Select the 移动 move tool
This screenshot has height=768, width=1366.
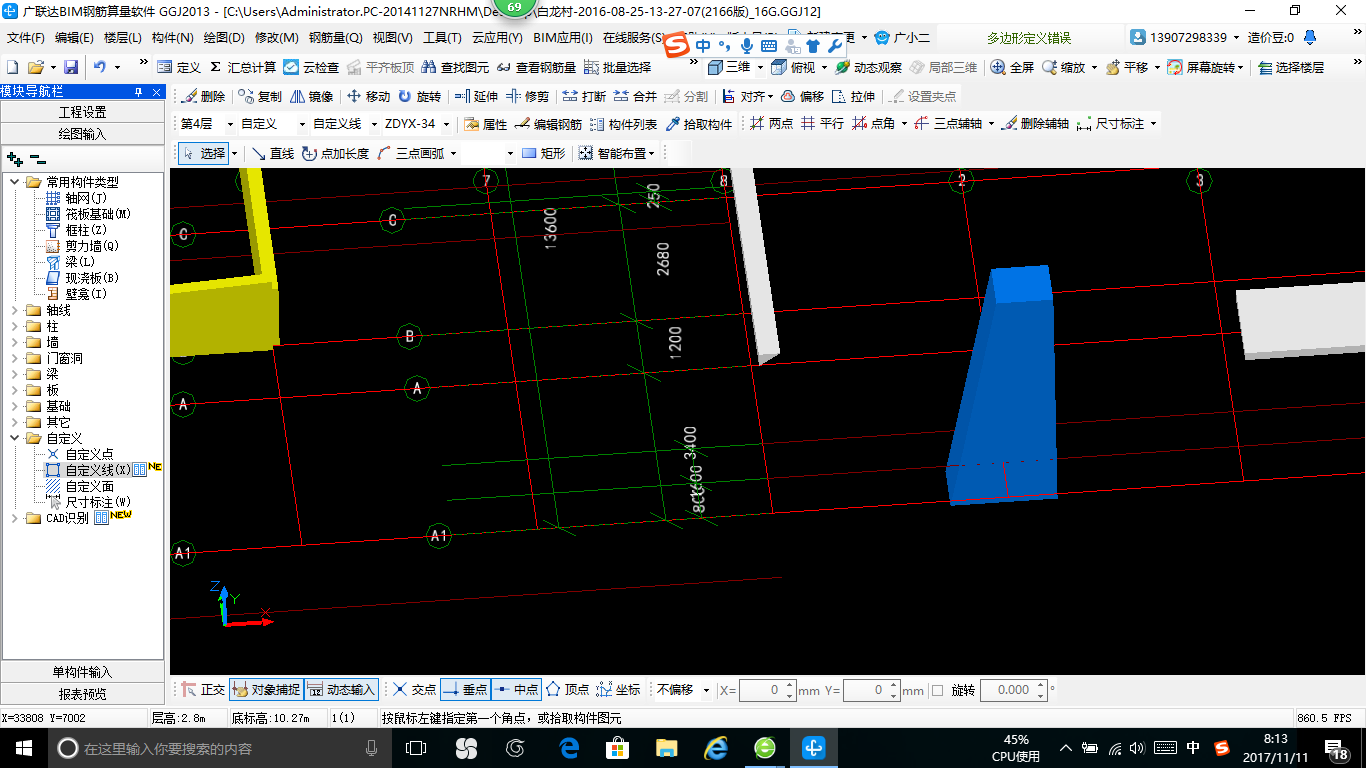click(x=368, y=97)
